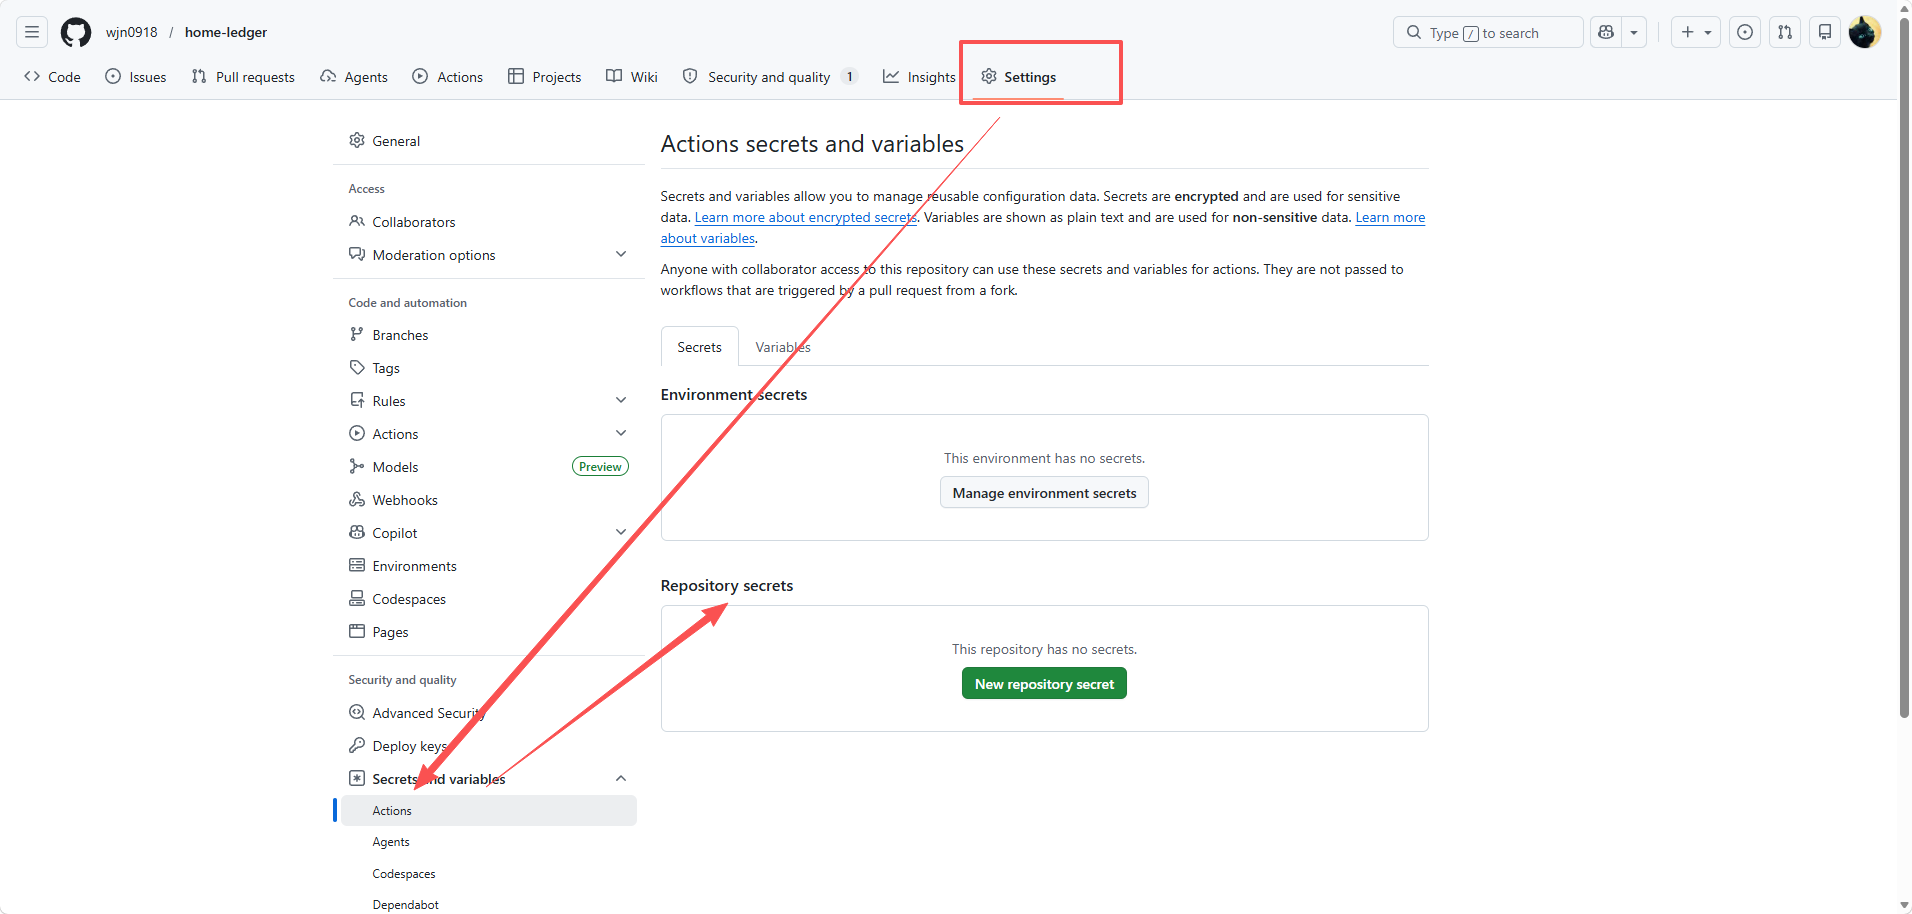Go to GitHub homepage via Octocat logo
Screen dimensions: 1912x914
pos(76,32)
